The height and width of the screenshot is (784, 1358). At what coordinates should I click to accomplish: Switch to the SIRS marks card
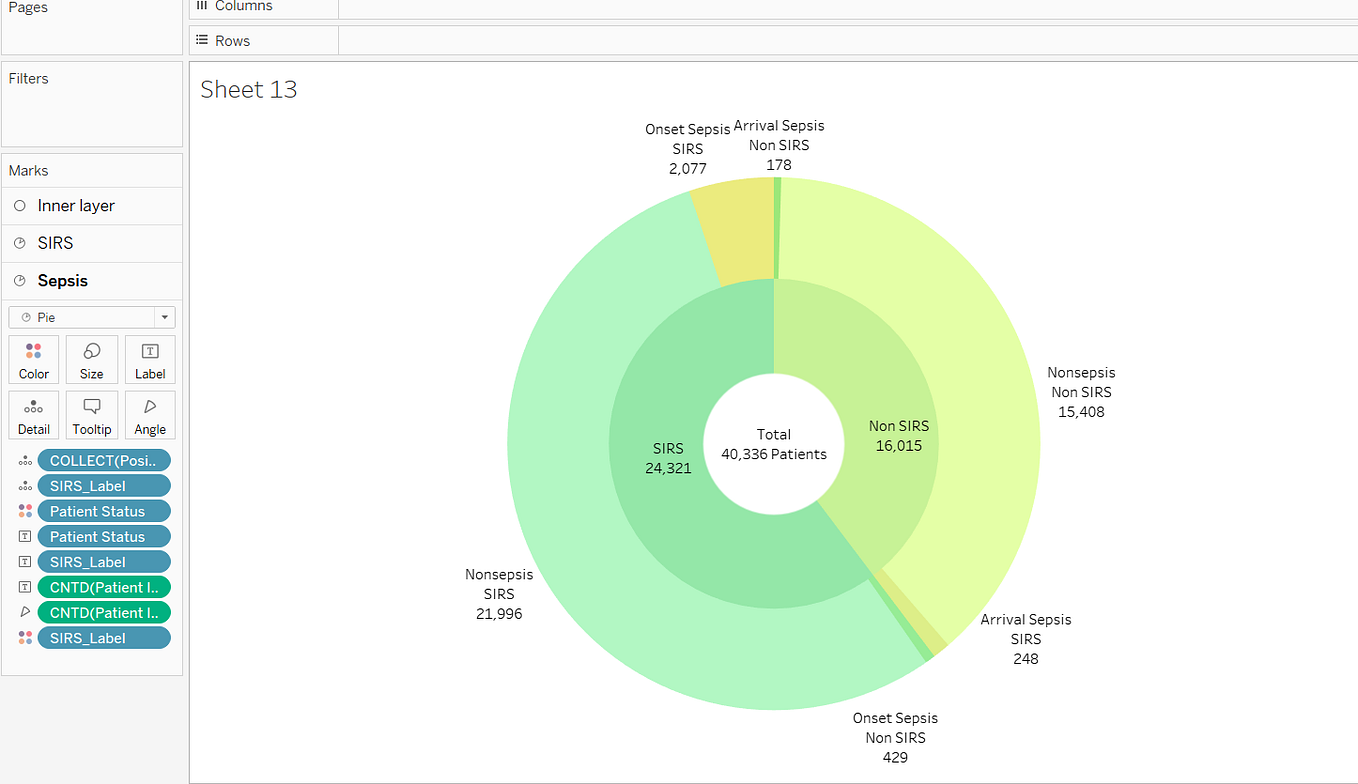(55, 243)
